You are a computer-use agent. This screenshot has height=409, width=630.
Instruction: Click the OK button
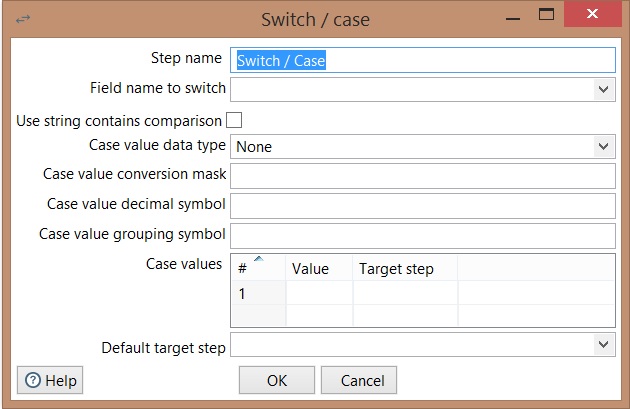pos(277,380)
